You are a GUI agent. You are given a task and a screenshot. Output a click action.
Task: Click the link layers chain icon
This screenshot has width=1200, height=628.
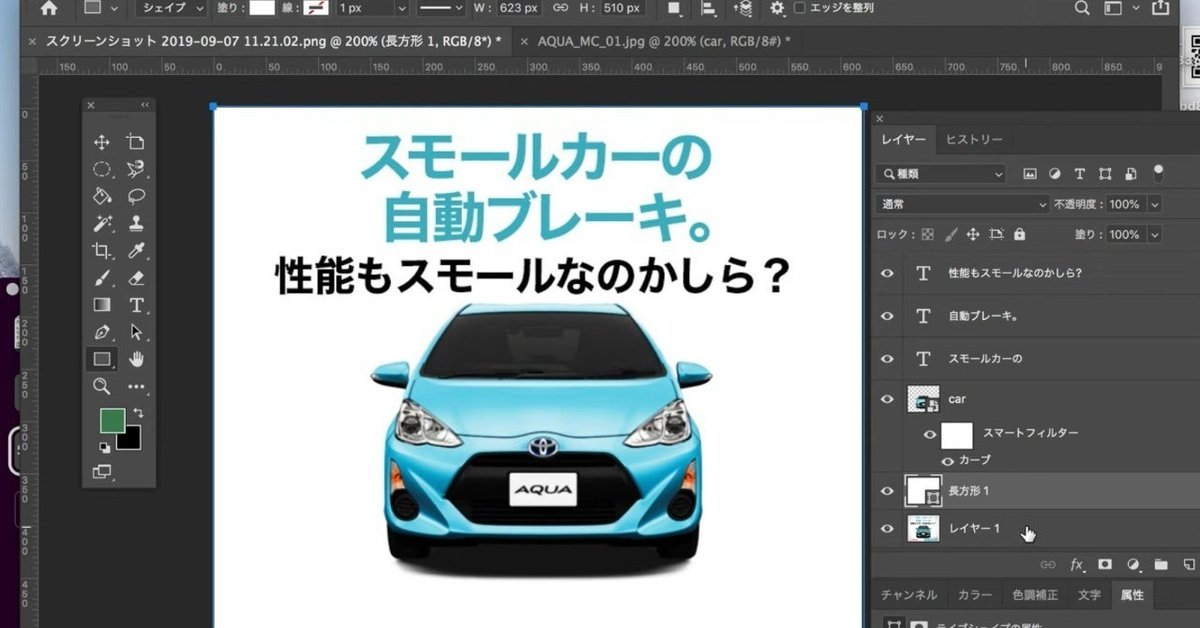tap(1049, 565)
